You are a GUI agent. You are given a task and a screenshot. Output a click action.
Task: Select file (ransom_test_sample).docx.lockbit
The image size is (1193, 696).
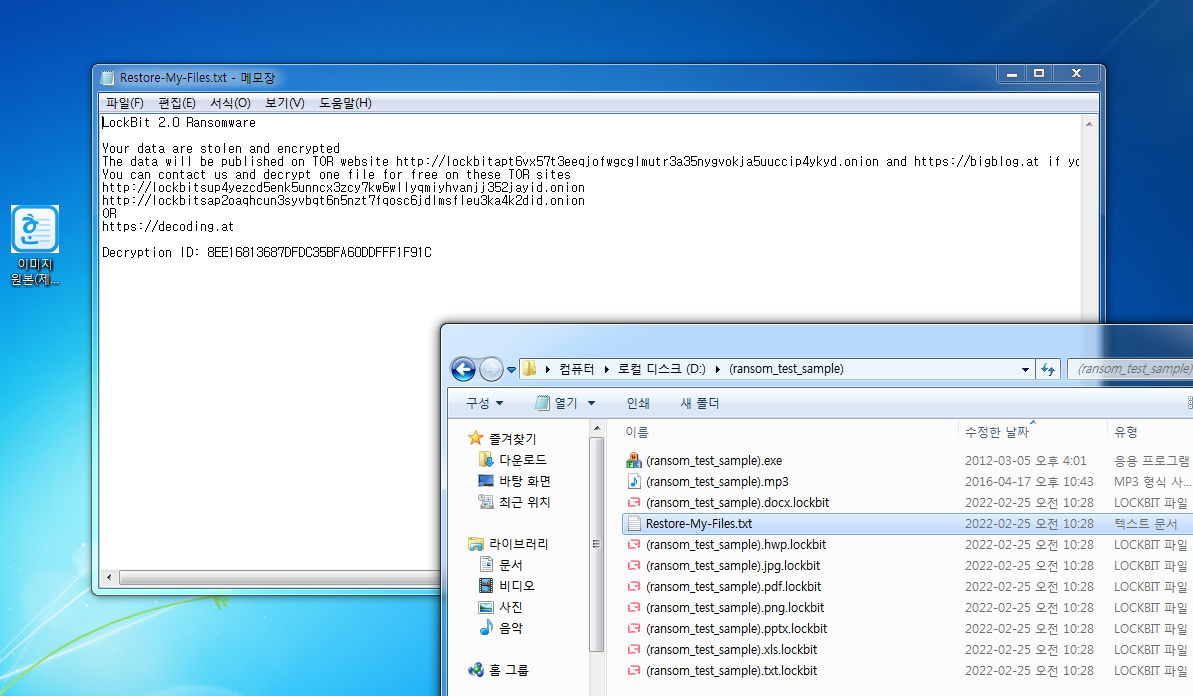[x=737, y=503]
